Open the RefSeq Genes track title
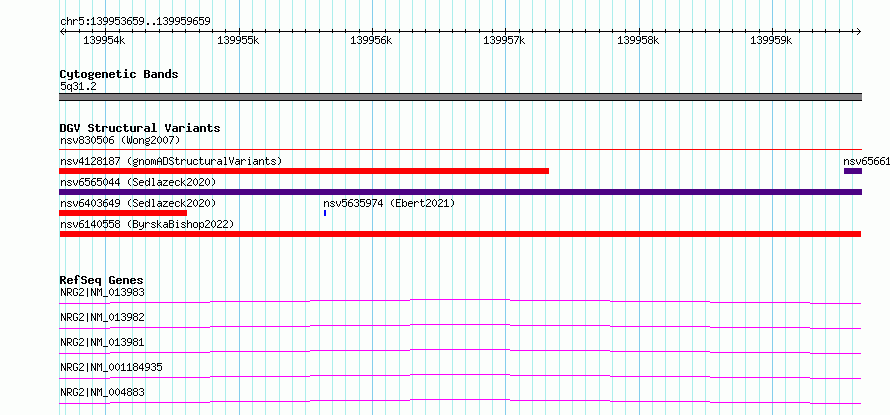 [101, 280]
